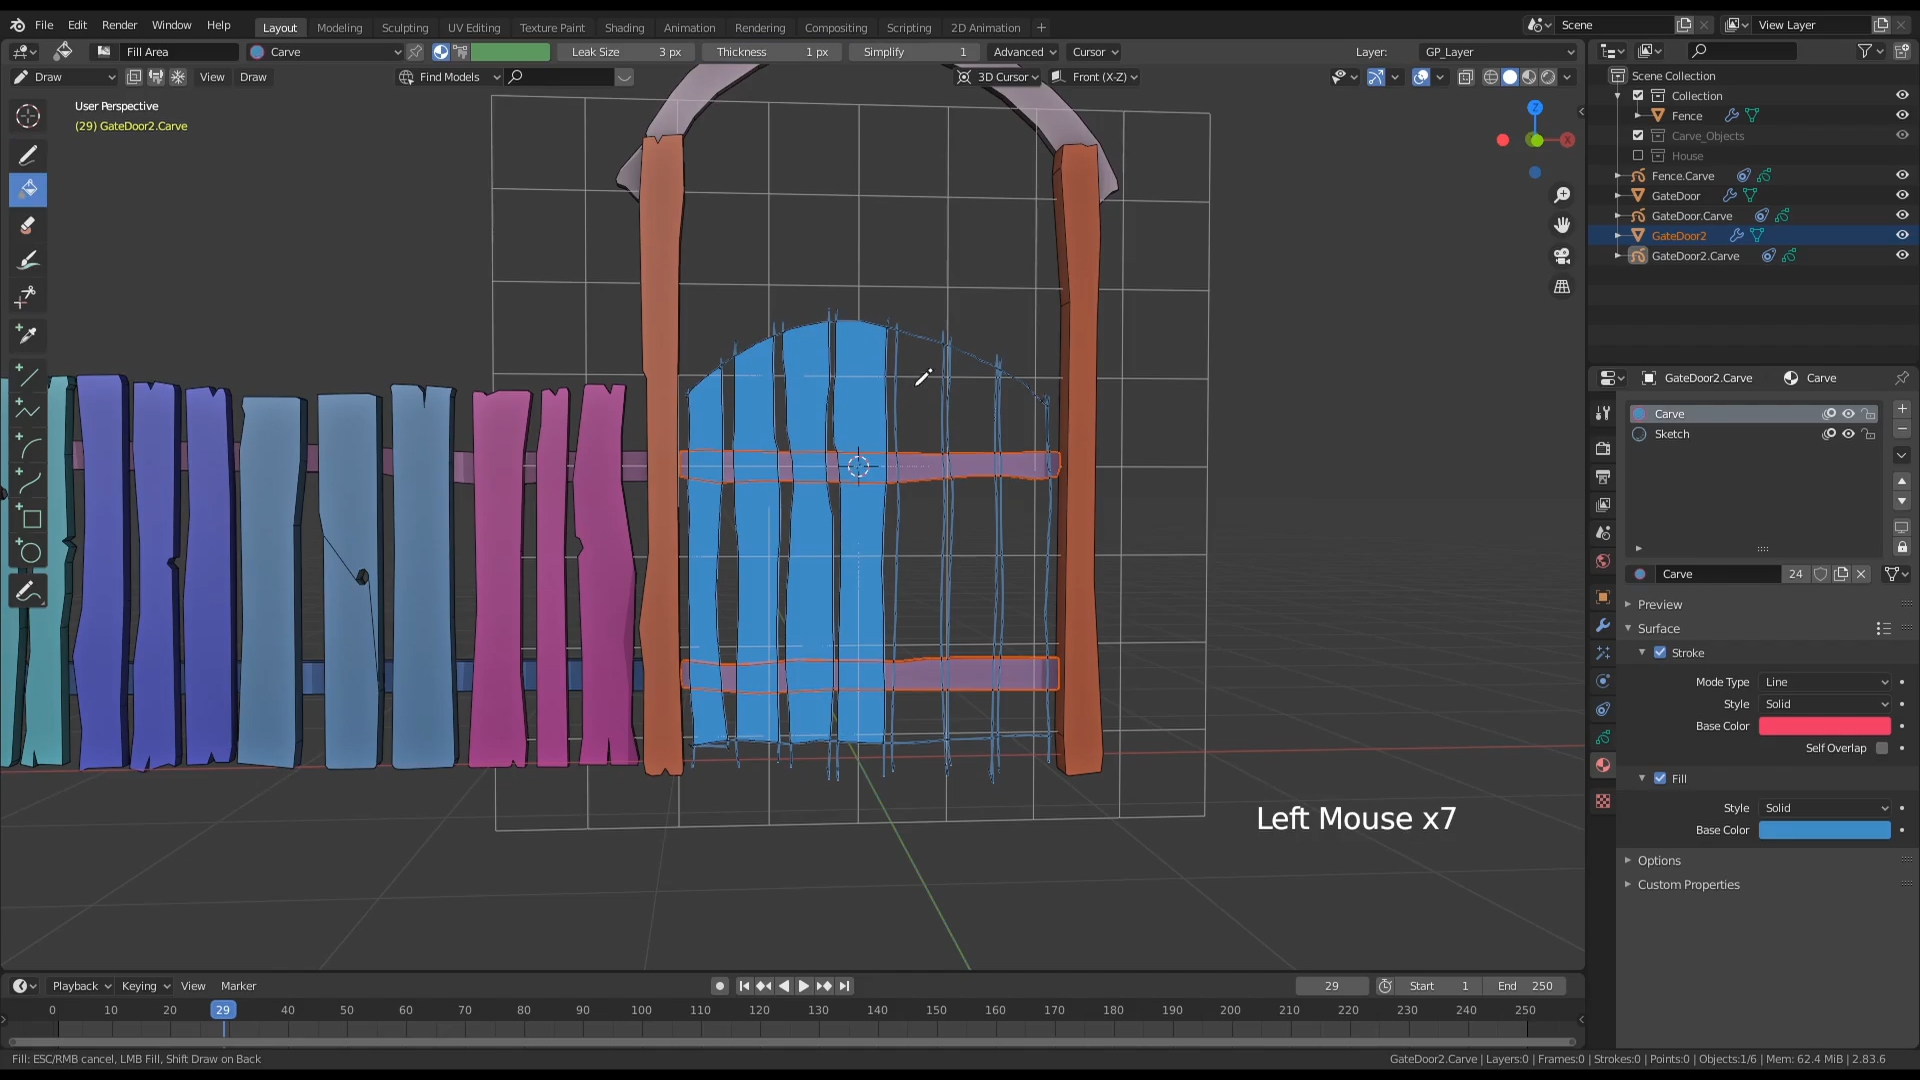Click the auto keying record button
The image size is (1920, 1080).
tap(719, 986)
